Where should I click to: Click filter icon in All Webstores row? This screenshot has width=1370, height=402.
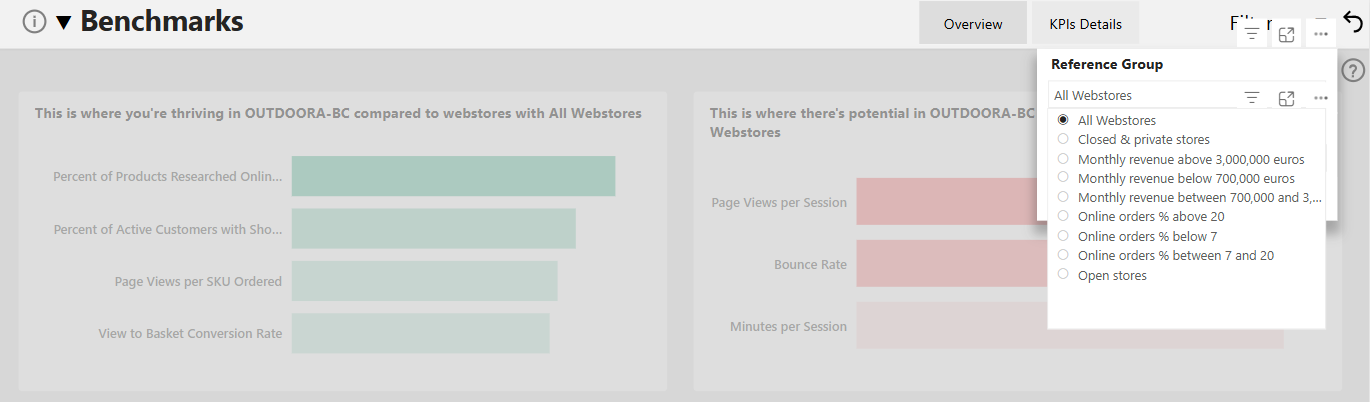1252,97
